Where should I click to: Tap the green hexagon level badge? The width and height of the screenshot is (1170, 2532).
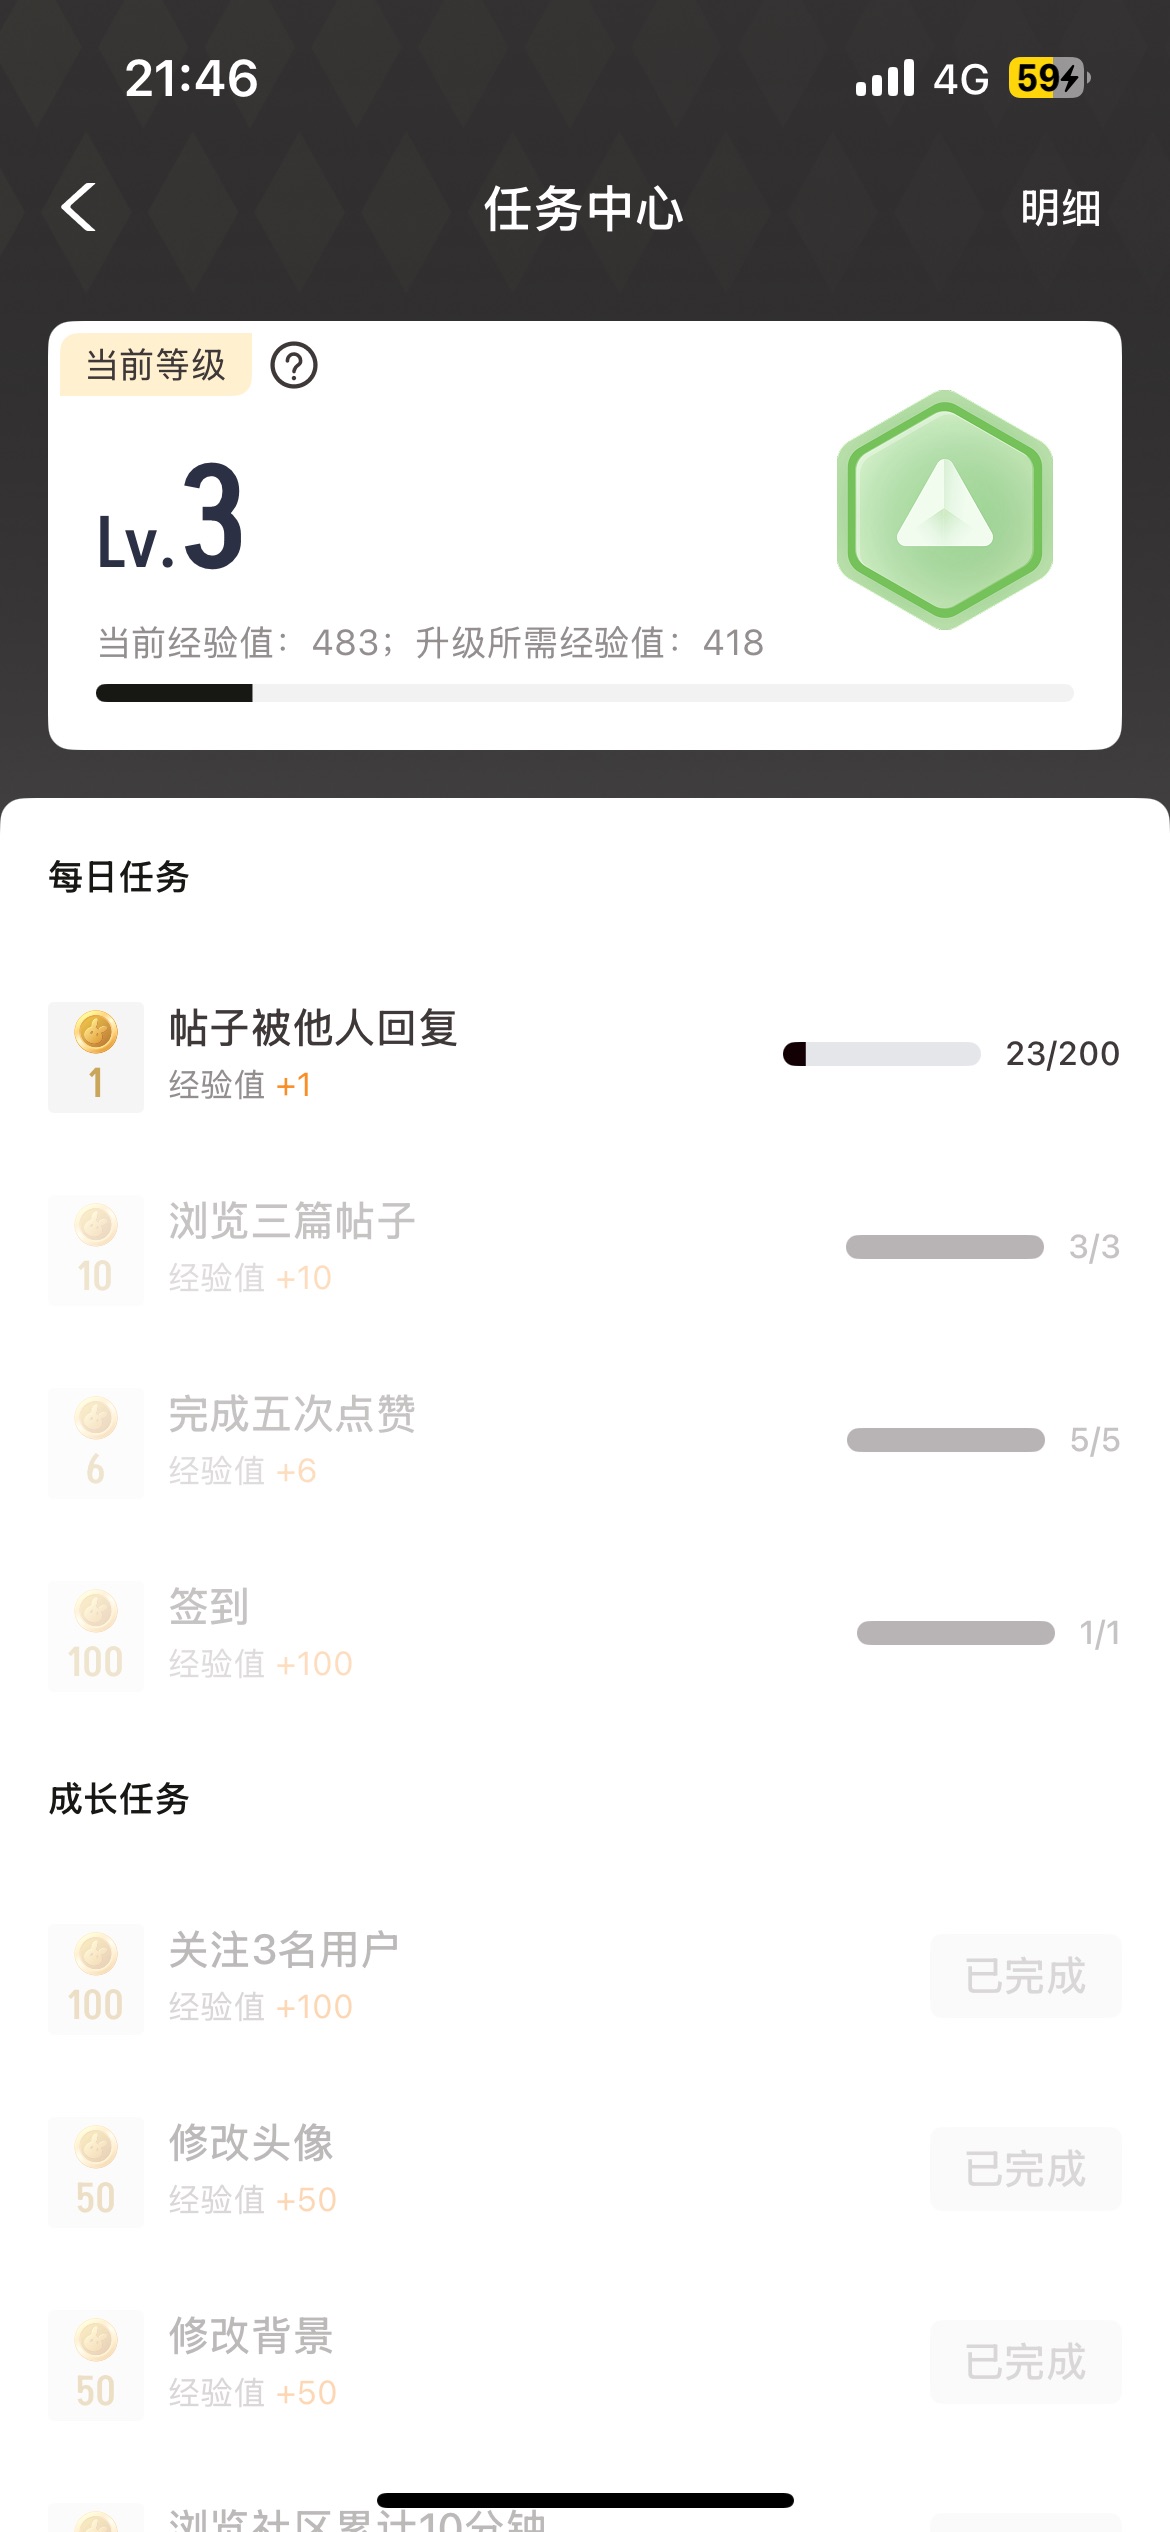click(945, 510)
